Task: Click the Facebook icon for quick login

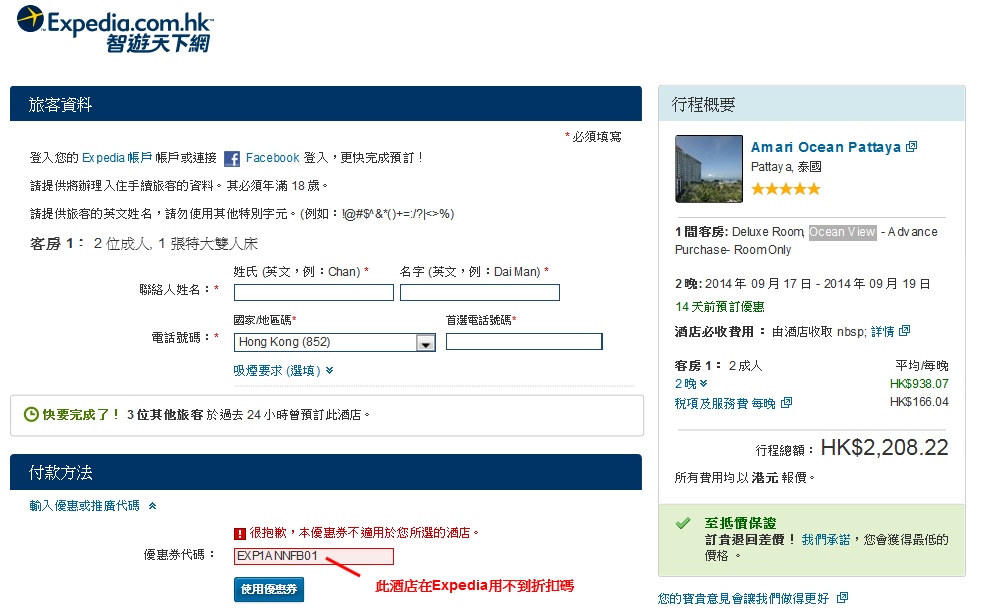Action: pos(231,156)
